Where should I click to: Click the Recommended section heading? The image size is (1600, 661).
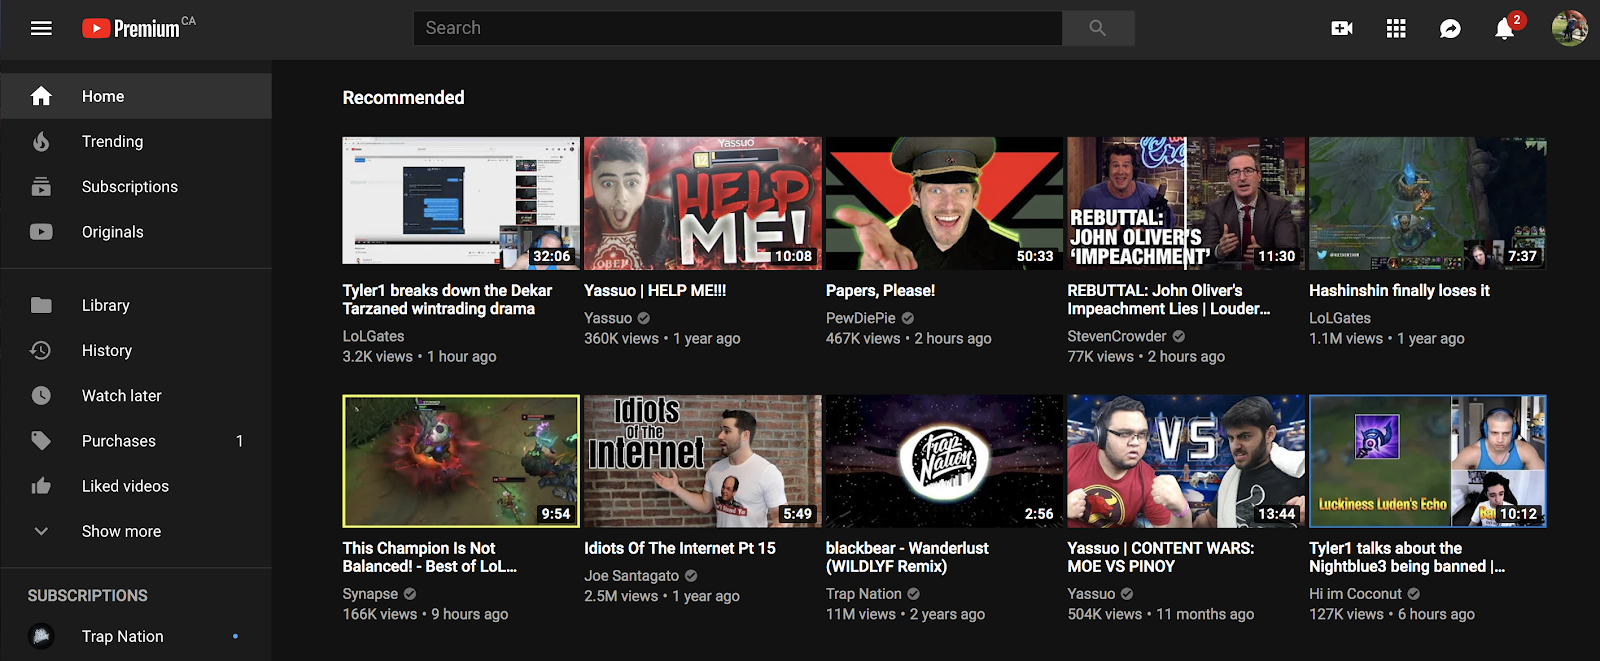coord(404,97)
